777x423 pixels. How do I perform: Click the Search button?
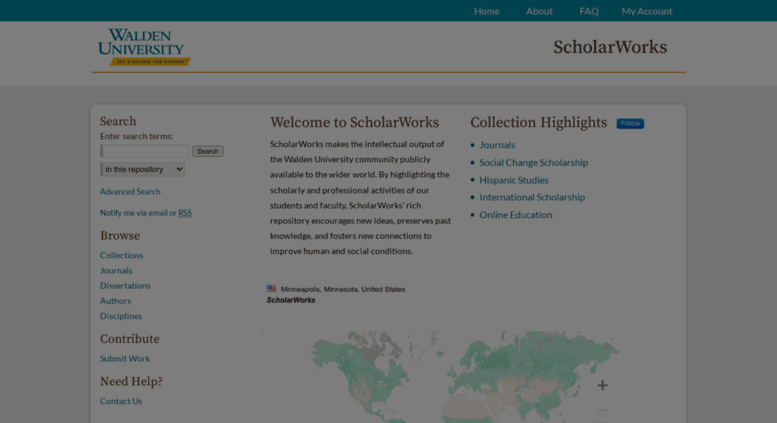[x=208, y=151]
